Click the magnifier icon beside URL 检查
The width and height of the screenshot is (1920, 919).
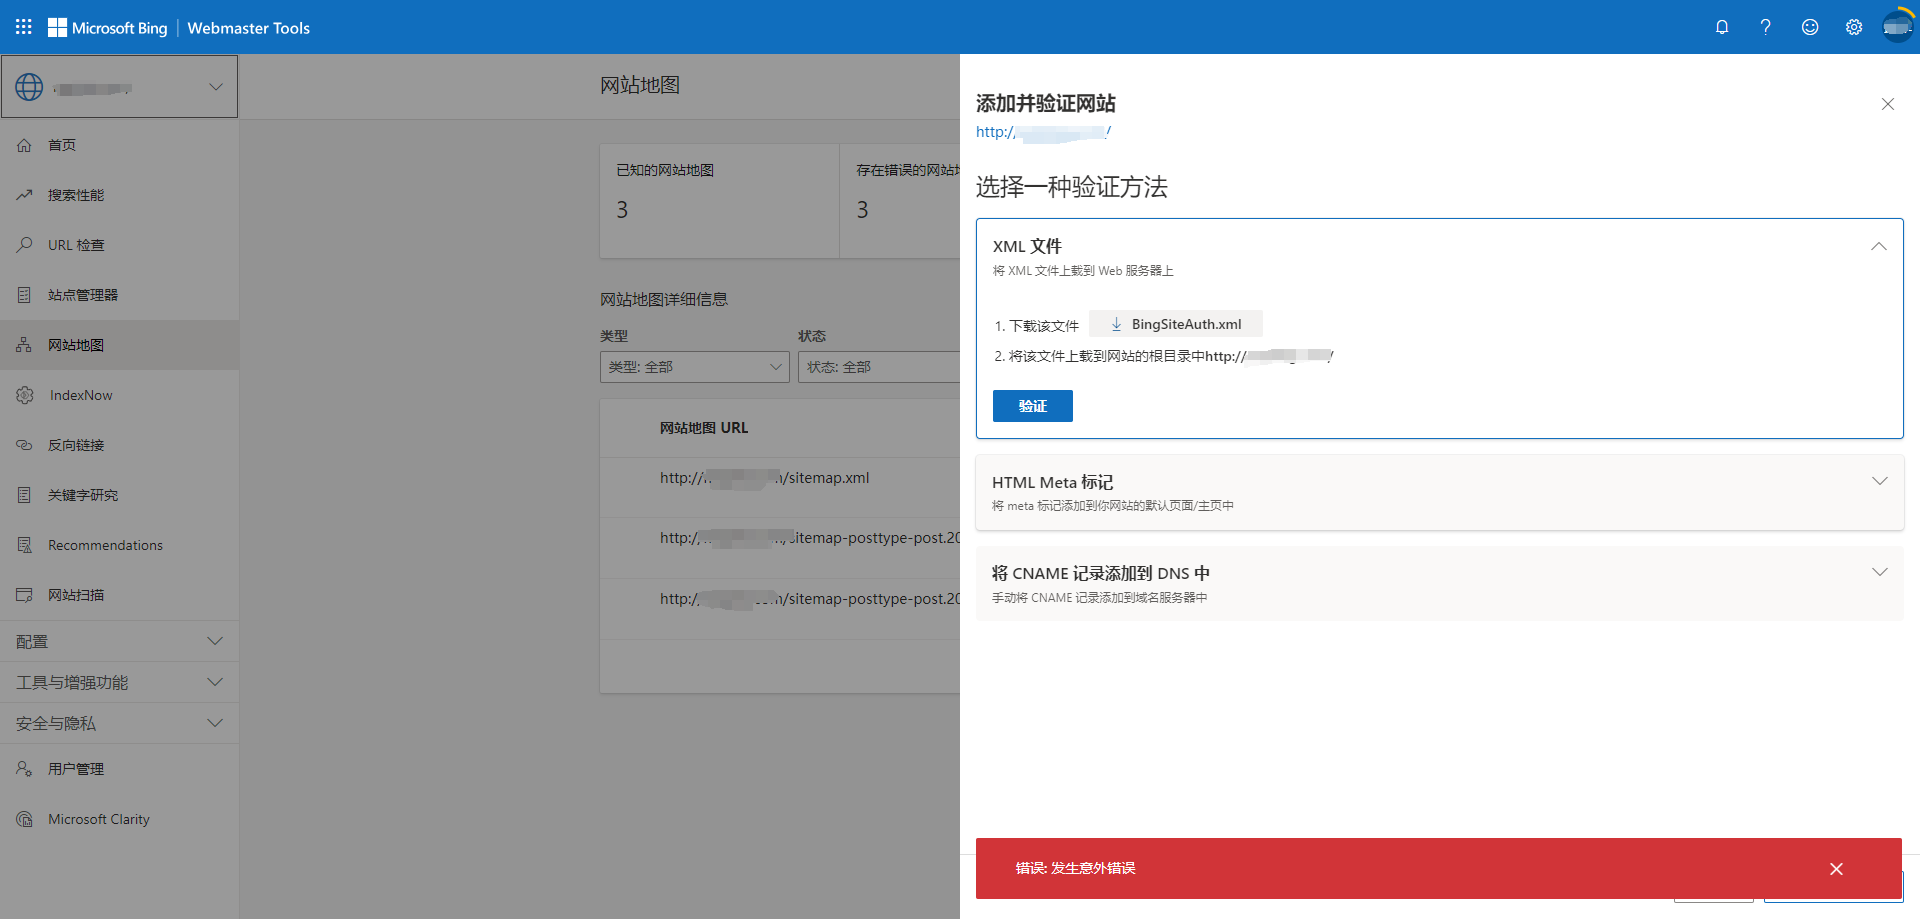24,245
